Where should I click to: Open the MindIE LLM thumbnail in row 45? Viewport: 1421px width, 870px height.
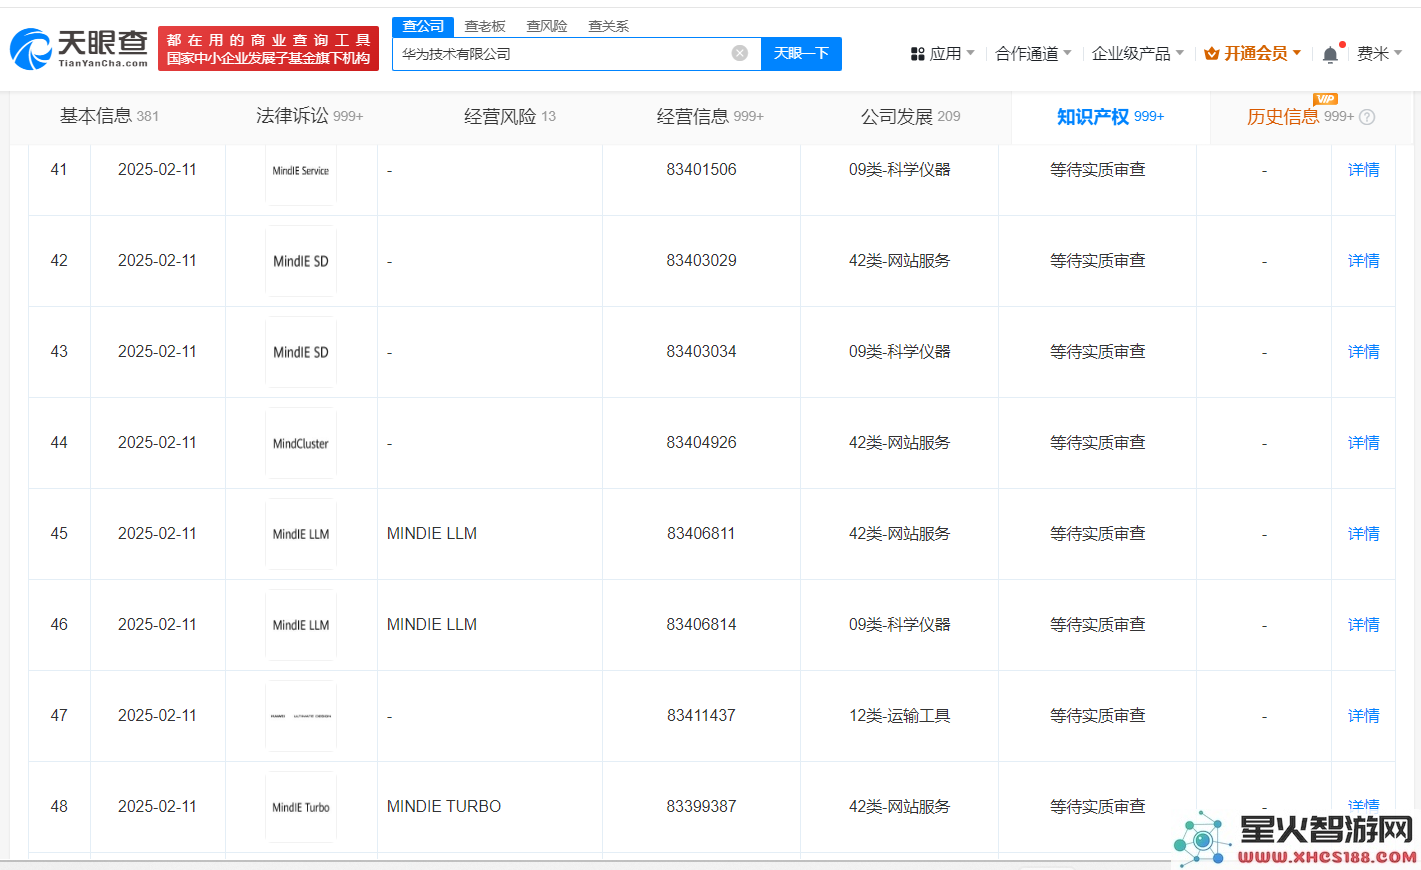pyautogui.click(x=301, y=534)
